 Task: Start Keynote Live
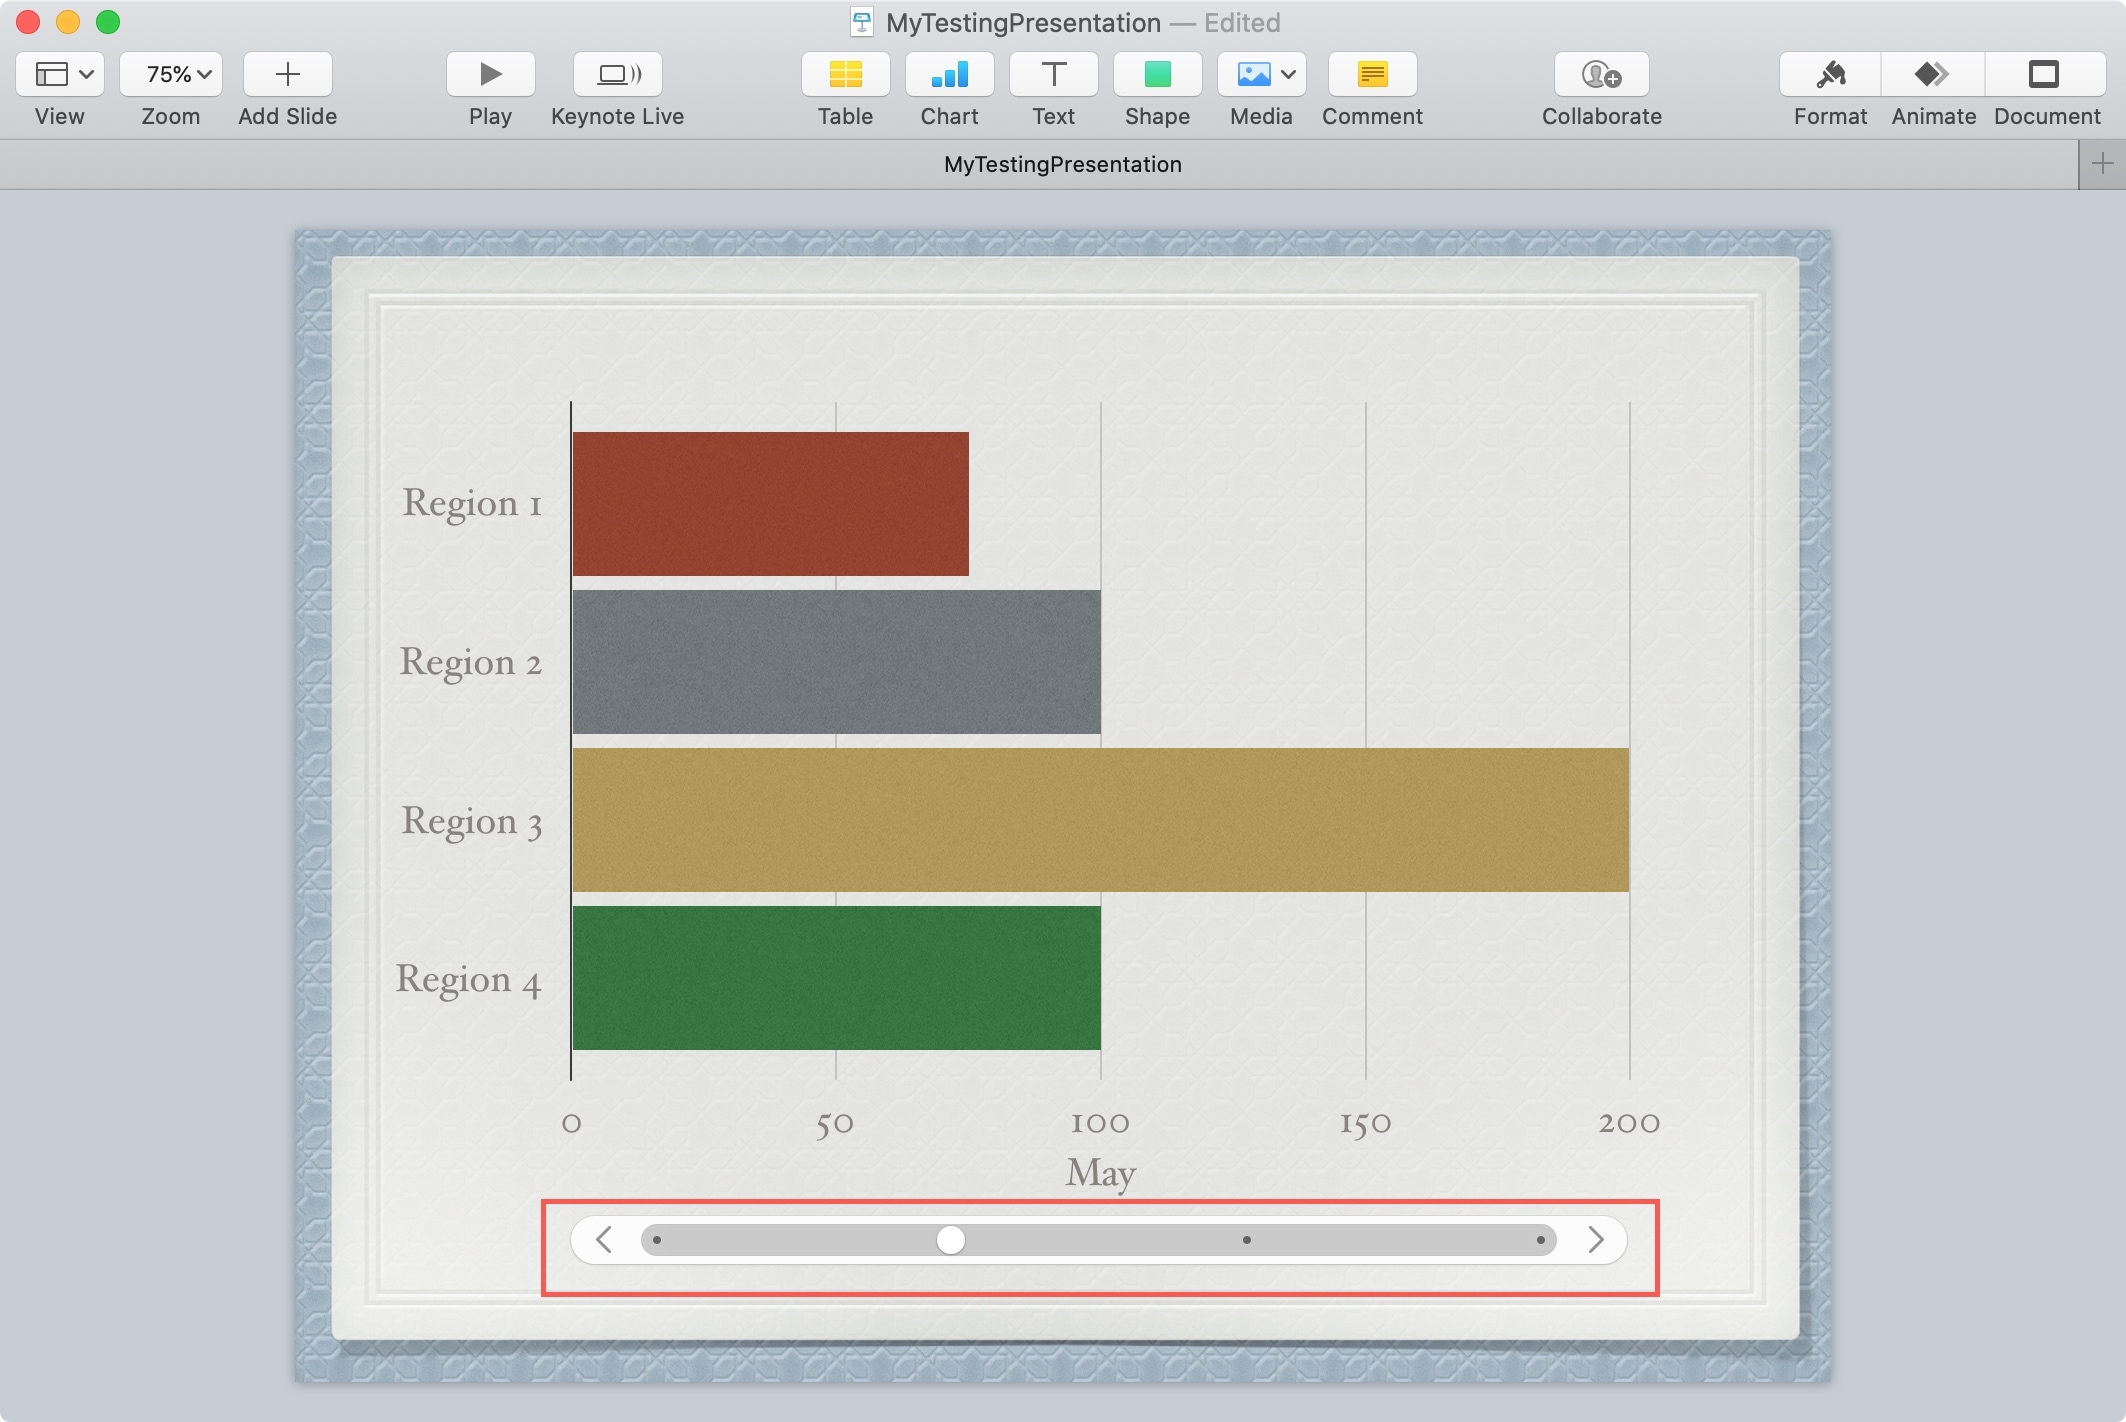(x=616, y=74)
